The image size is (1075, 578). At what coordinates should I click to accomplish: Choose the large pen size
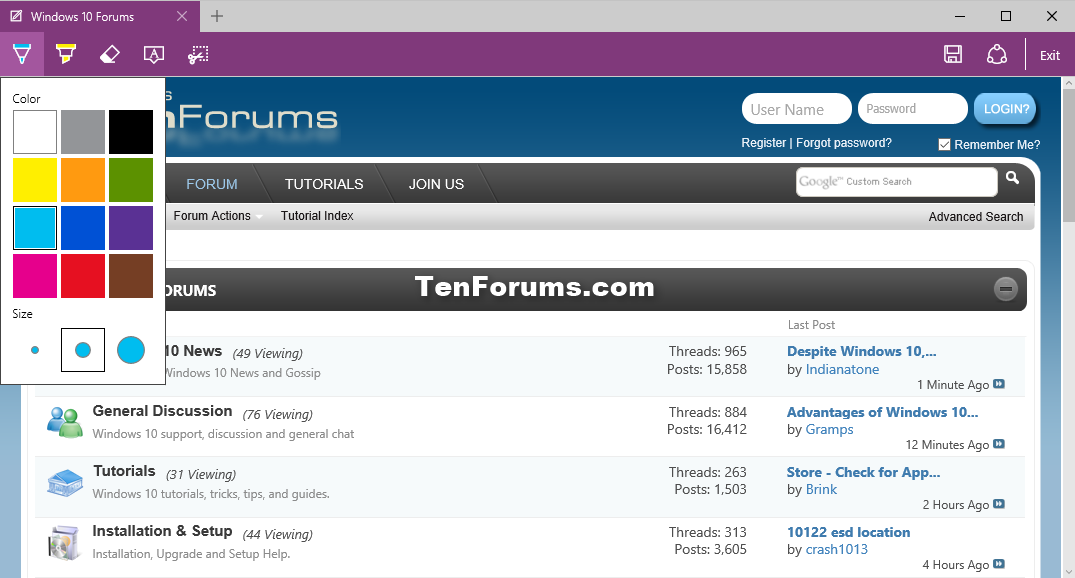(131, 350)
